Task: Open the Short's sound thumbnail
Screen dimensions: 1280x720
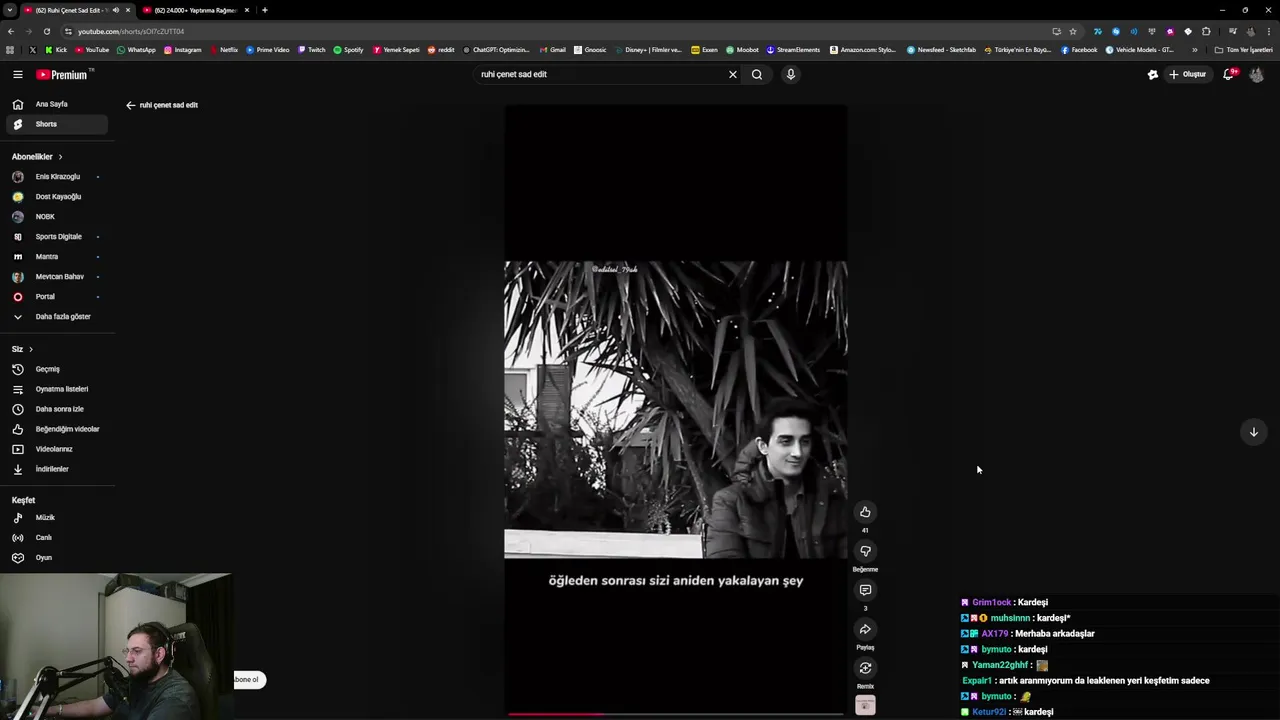Action: click(865, 705)
